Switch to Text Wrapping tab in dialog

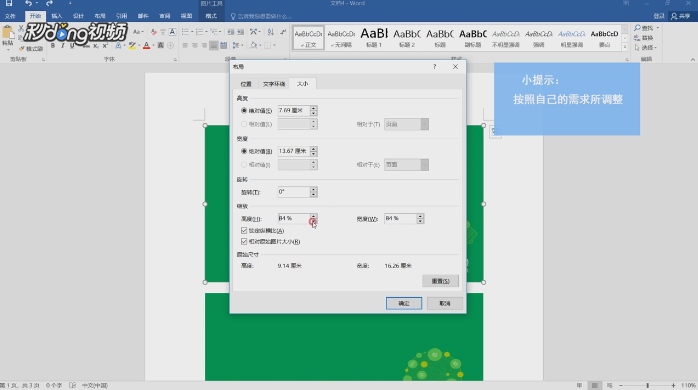273,84
